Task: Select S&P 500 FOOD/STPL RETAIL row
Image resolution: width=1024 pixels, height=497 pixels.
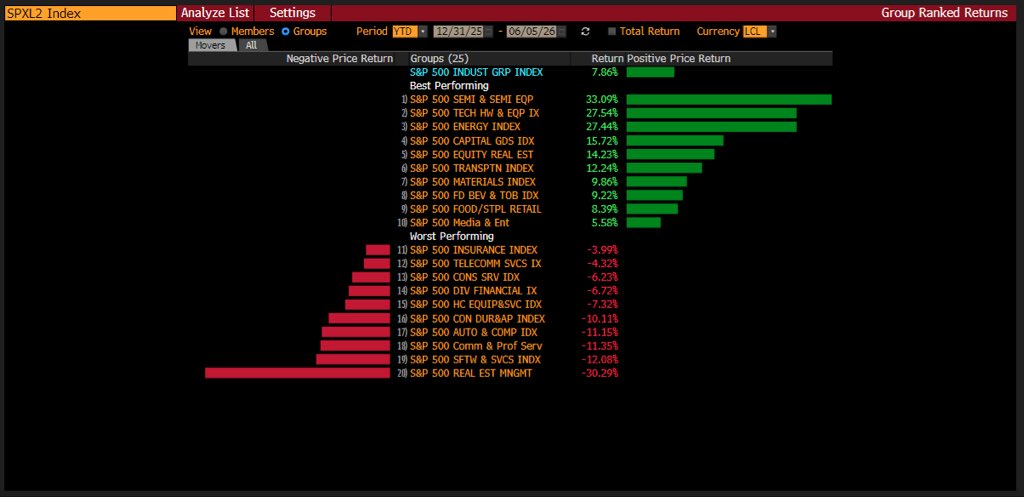Action: [475, 209]
